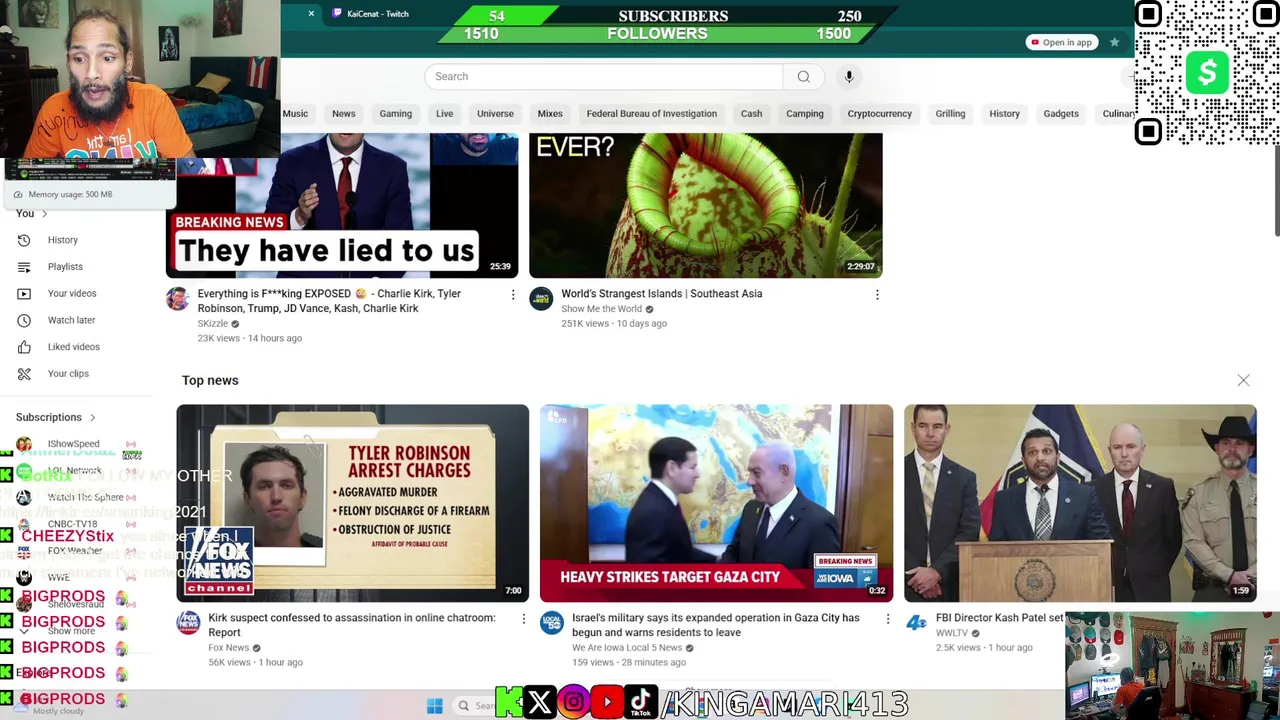
Task: Activate voice search microphone
Action: [x=849, y=77]
